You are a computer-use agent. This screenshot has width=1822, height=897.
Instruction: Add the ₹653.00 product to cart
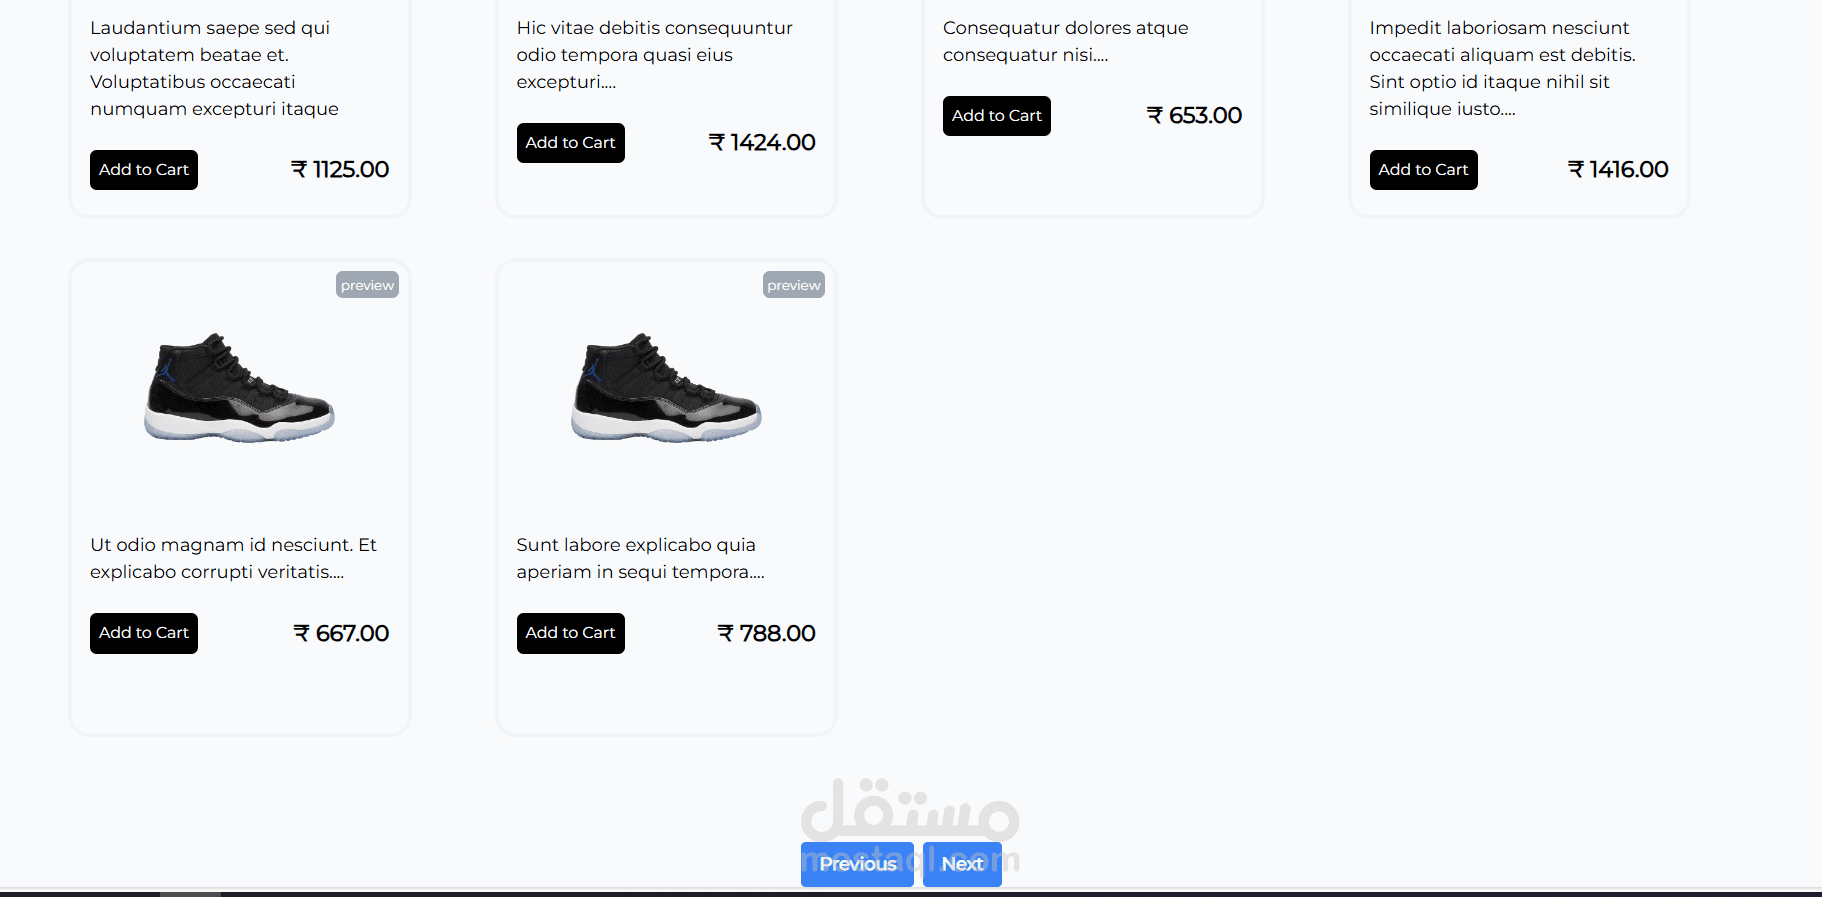(x=996, y=116)
